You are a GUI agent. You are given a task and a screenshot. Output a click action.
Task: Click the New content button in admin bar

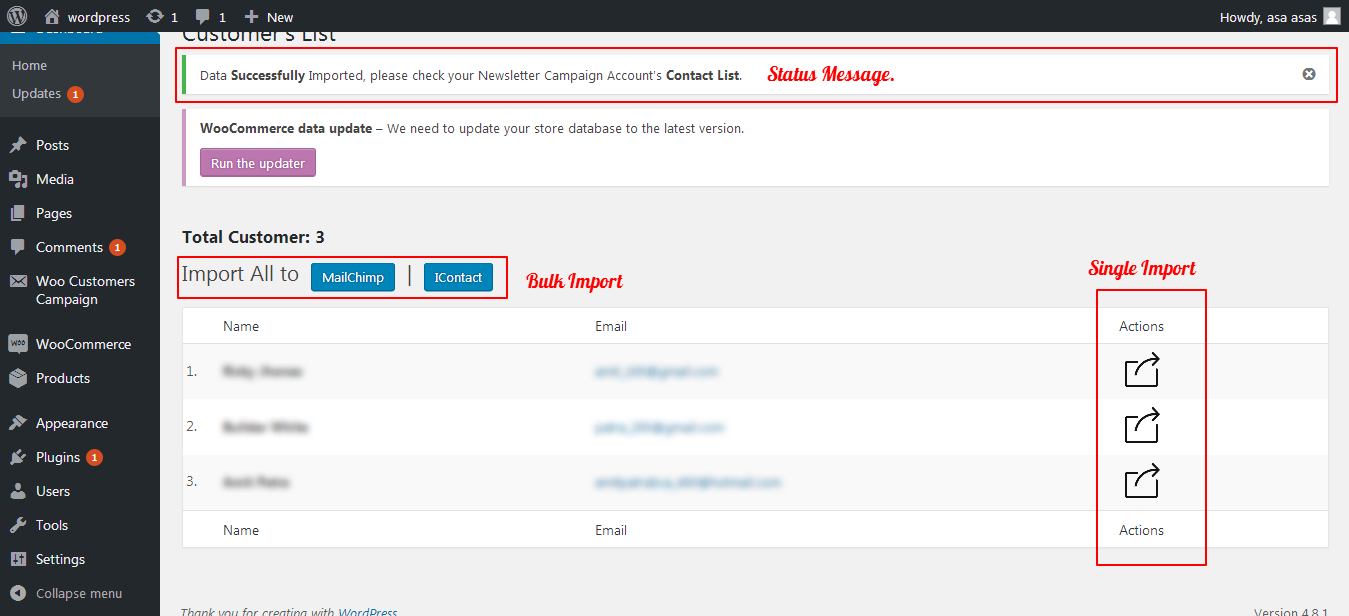269,17
